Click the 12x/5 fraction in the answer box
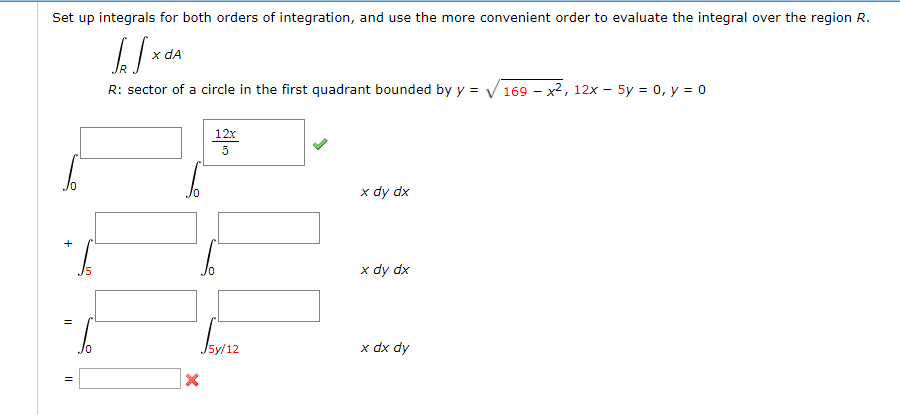900x415 pixels. pyautogui.click(x=225, y=142)
